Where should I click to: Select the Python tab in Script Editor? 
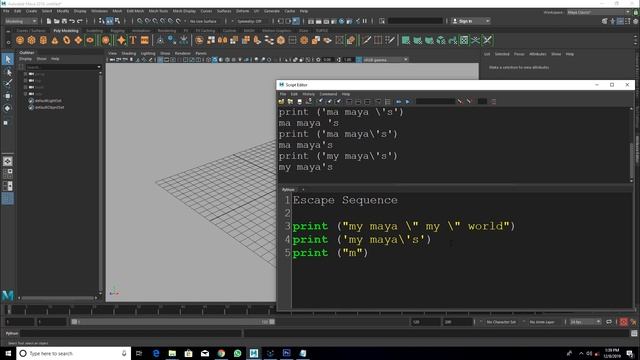(x=288, y=189)
